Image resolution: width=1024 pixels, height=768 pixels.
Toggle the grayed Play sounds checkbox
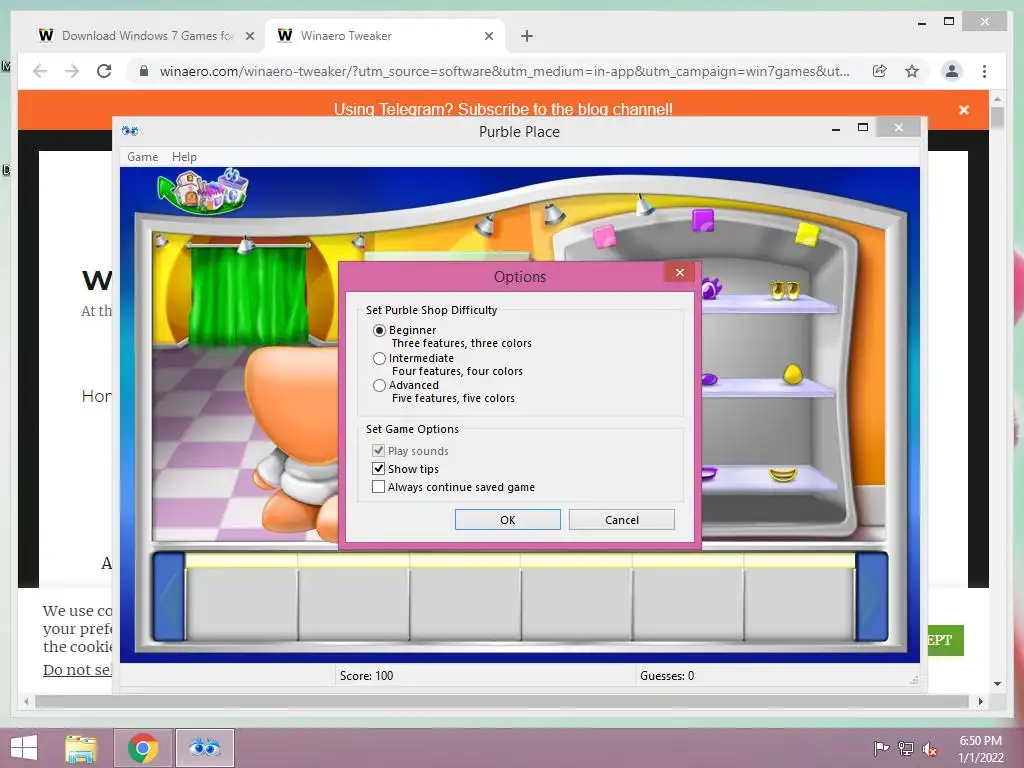click(x=378, y=451)
